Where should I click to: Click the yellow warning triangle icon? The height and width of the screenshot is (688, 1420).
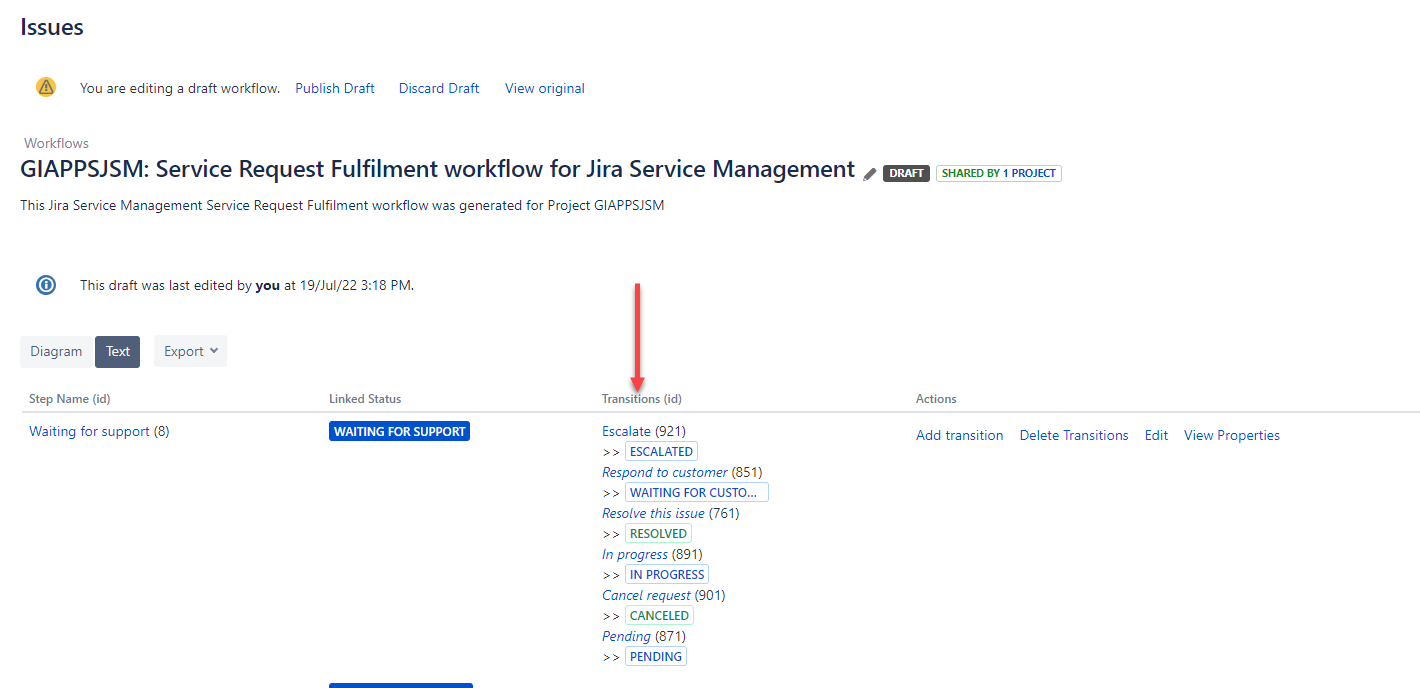pyautogui.click(x=45, y=87)
